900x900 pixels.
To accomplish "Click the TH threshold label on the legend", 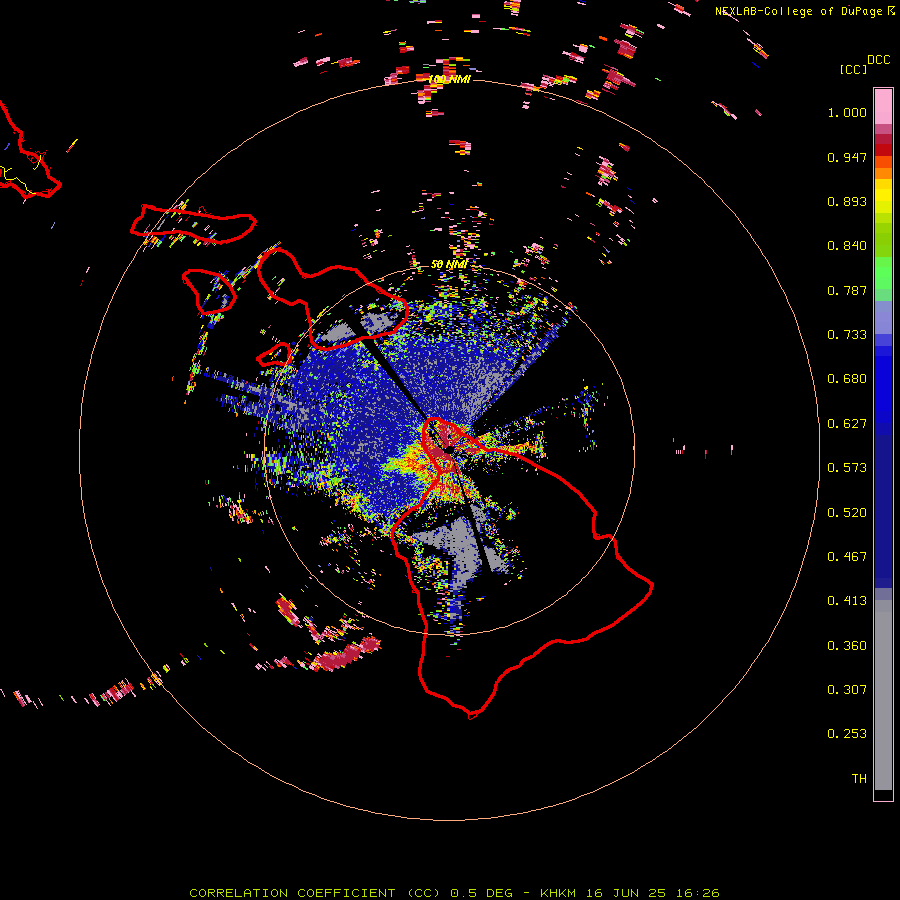I will coord(859,779).
